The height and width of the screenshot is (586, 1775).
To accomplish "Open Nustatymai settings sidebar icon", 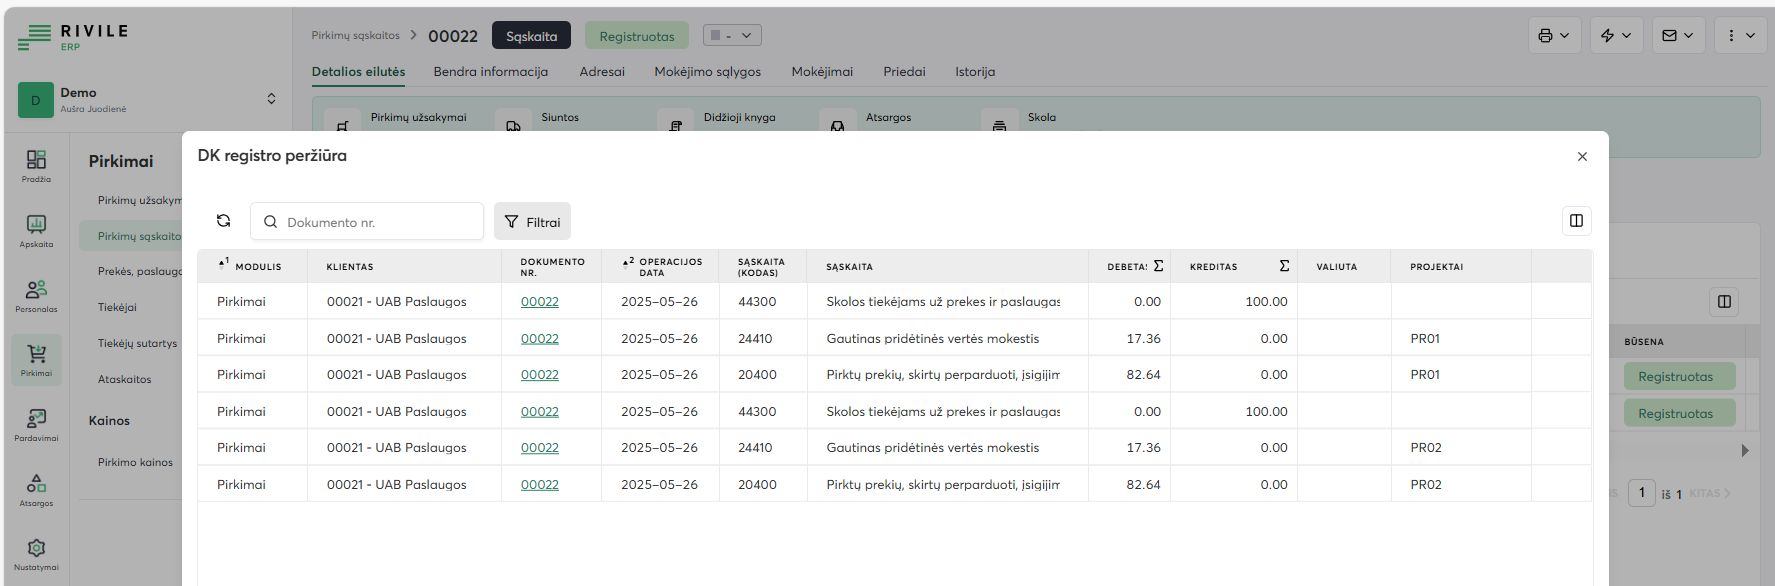I will pos(36,552).
